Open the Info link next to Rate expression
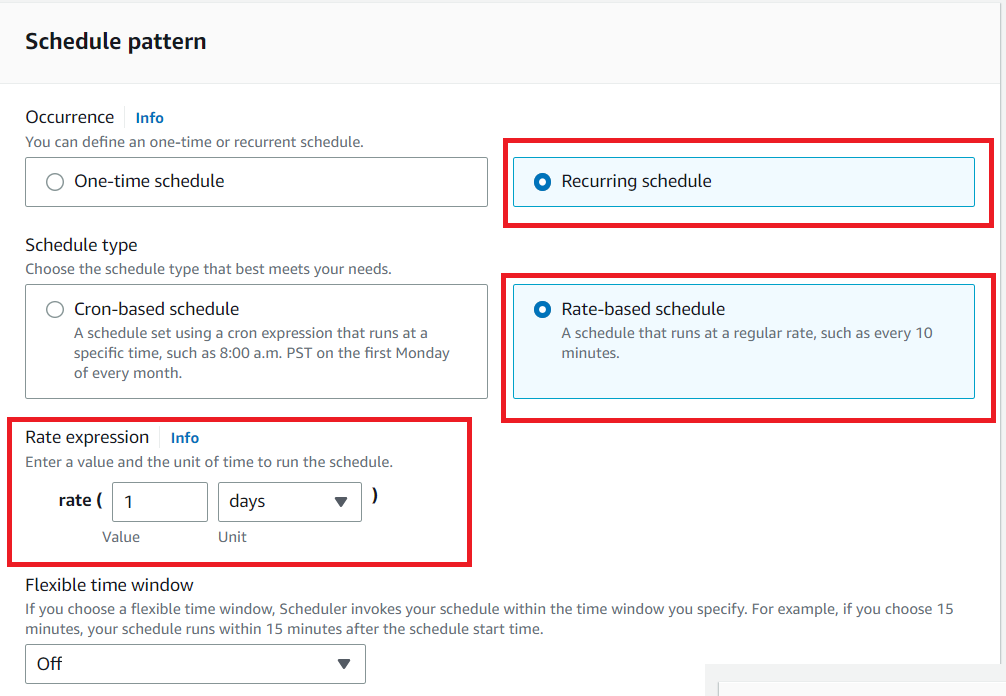The width and height of the screenshot is (1006, 696). click(x=185, y=438)
